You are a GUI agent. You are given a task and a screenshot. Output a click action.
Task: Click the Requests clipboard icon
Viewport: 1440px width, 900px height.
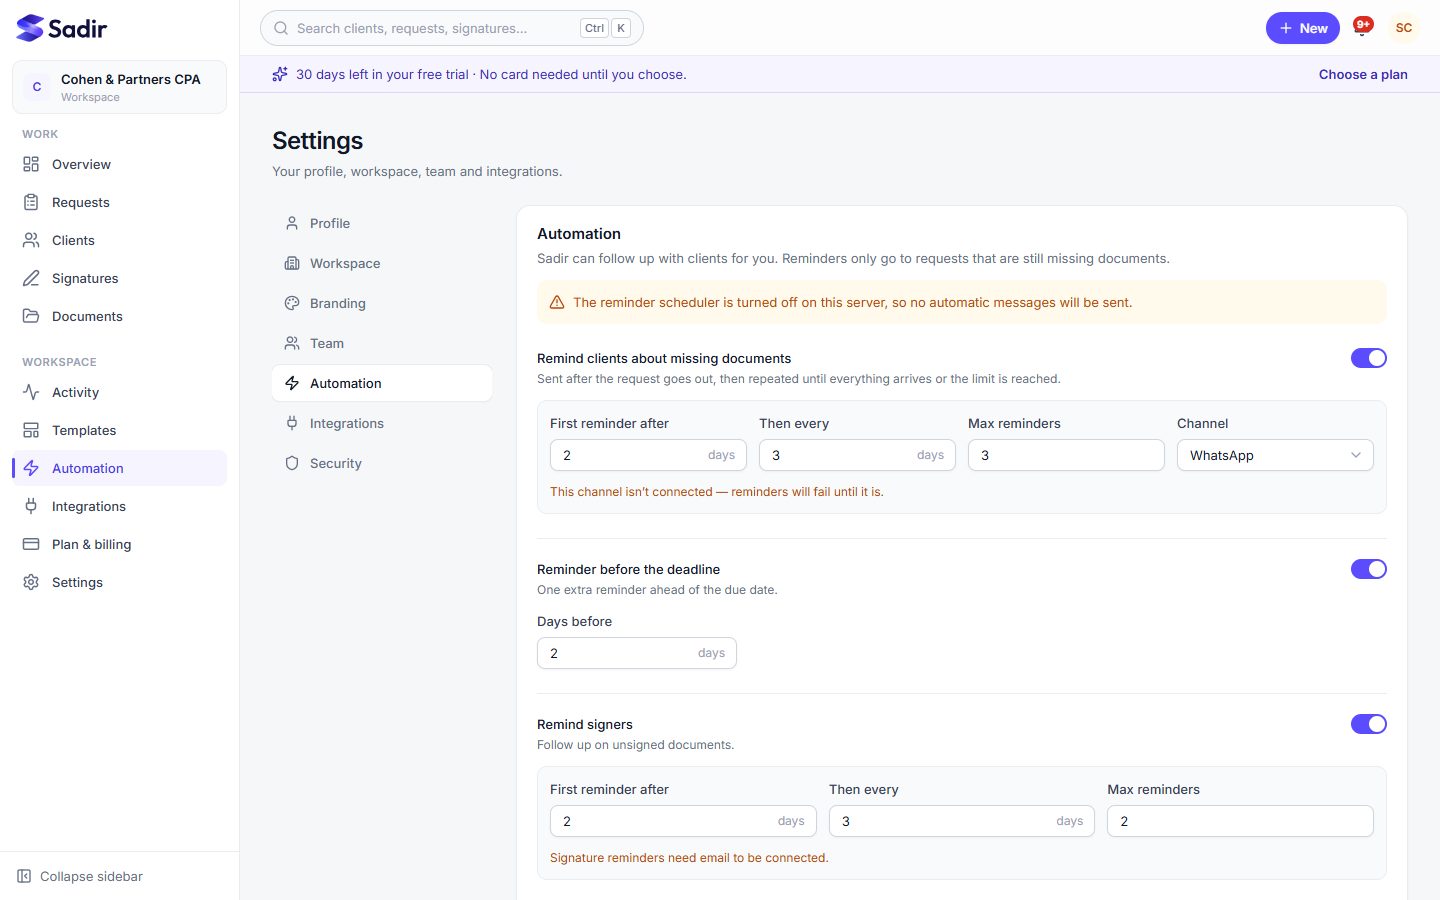tap(31, 202)
